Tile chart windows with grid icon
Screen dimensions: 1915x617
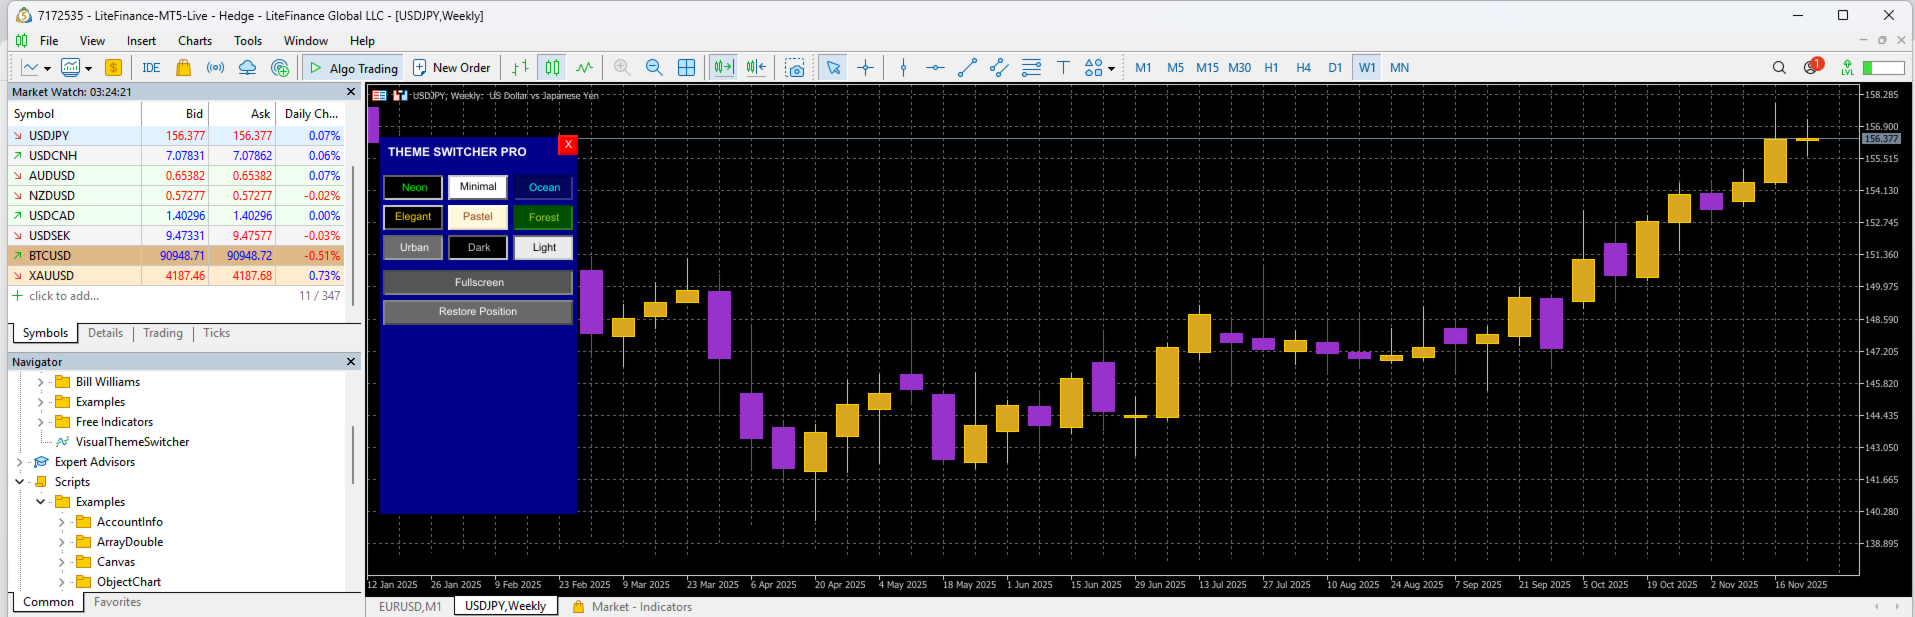(x=686, y=68)
